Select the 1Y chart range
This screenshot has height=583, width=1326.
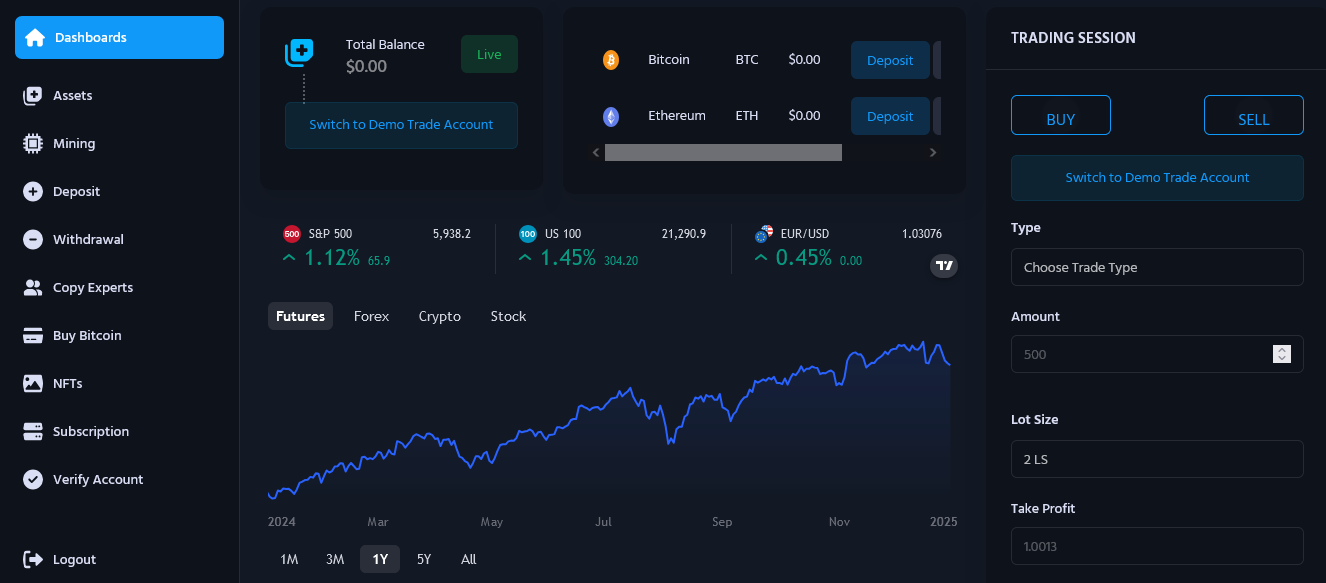tap(380, 559)
